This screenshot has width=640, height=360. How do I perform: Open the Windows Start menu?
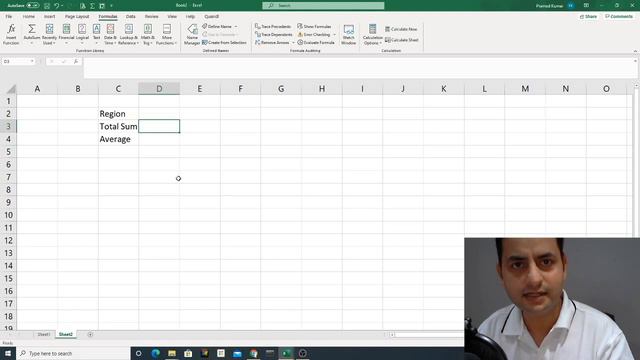[x=8, y=353]
